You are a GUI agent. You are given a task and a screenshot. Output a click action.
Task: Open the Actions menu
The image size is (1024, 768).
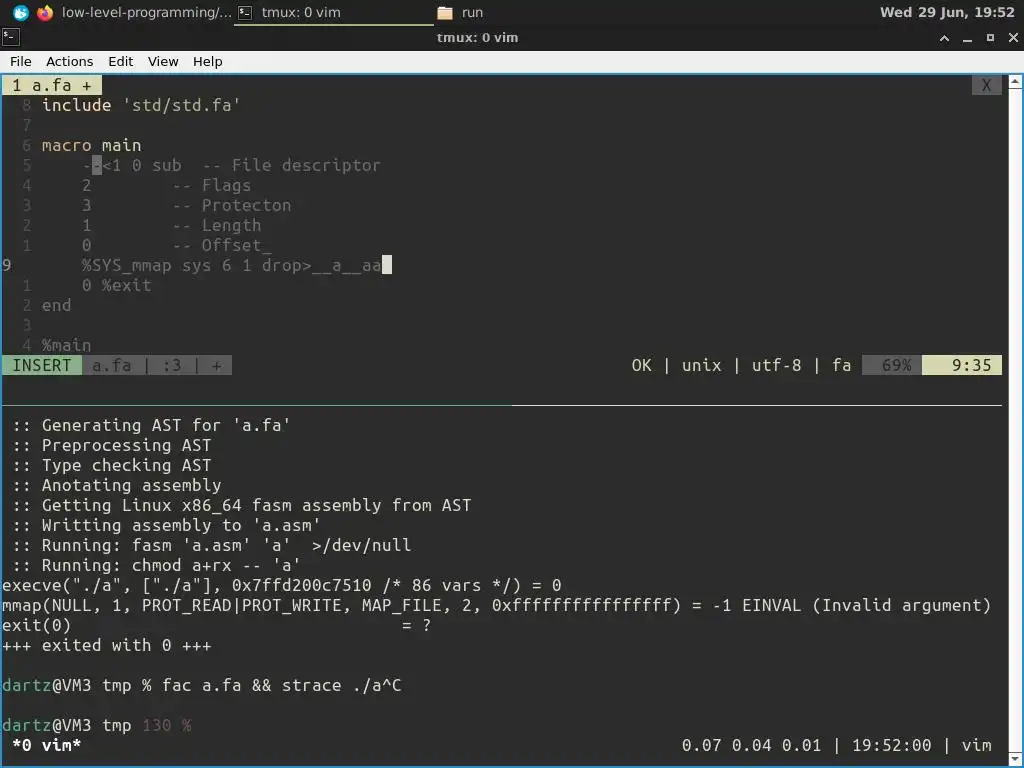pos(69,61)
